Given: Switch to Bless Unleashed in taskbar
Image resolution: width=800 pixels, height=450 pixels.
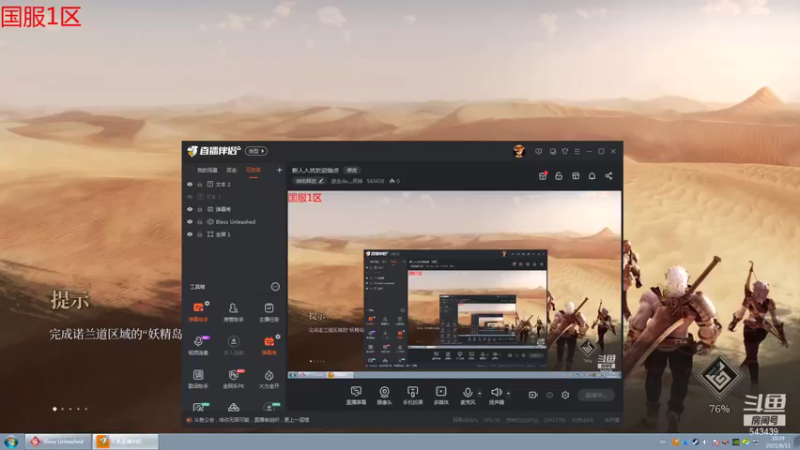Looking at the screenshot, I should [58, 442].
